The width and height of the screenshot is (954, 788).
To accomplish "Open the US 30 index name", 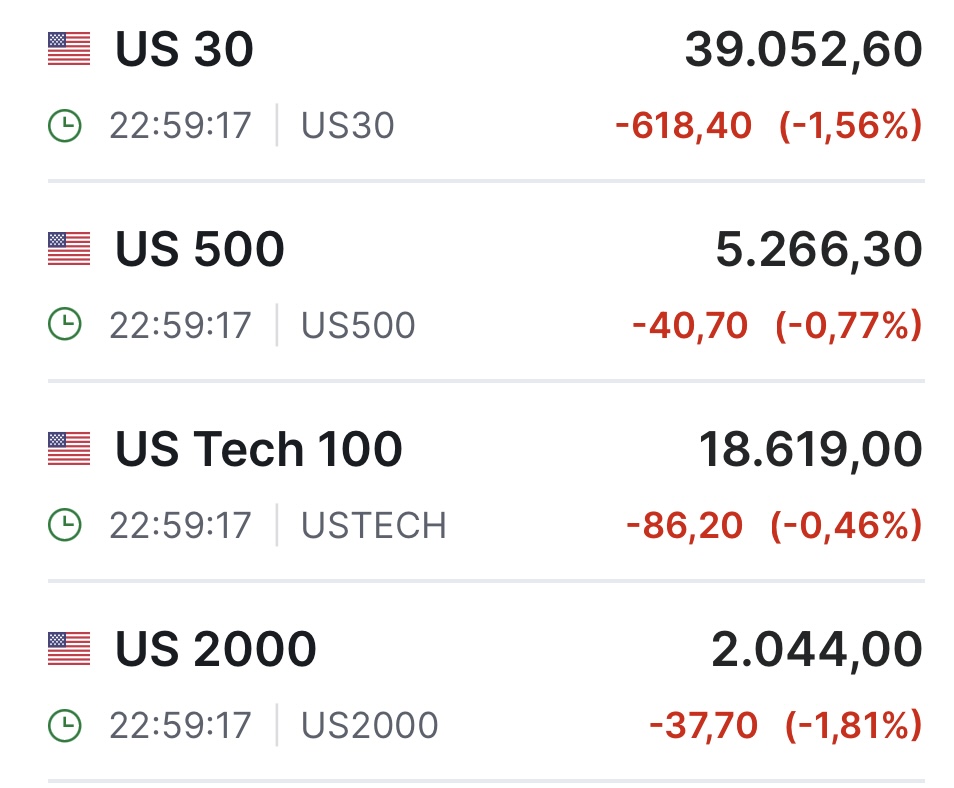I will (x=185, y=50).
